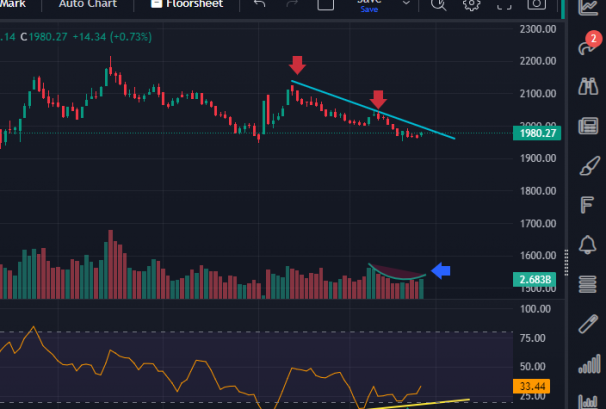Expand the Save dropdown arrow
The height and width of the screenshot is (409, 606).
tap(406, 3)
